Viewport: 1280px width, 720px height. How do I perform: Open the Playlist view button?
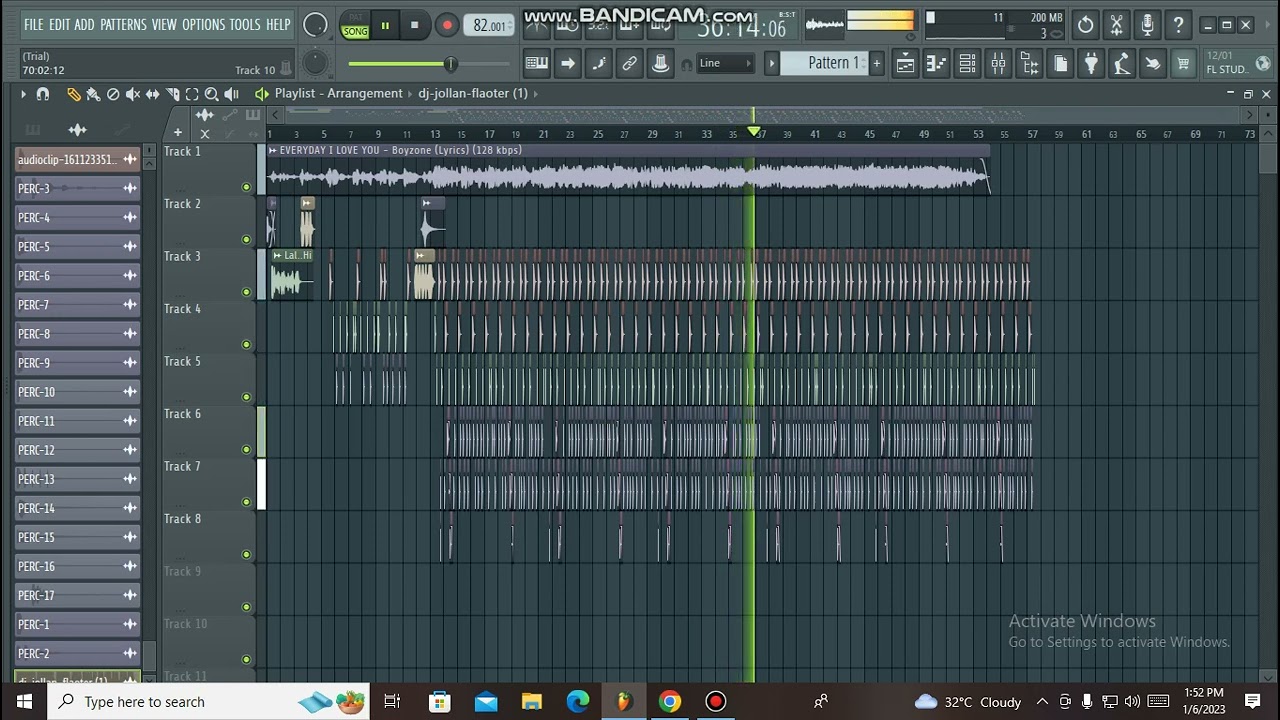(x=905, y=64)
